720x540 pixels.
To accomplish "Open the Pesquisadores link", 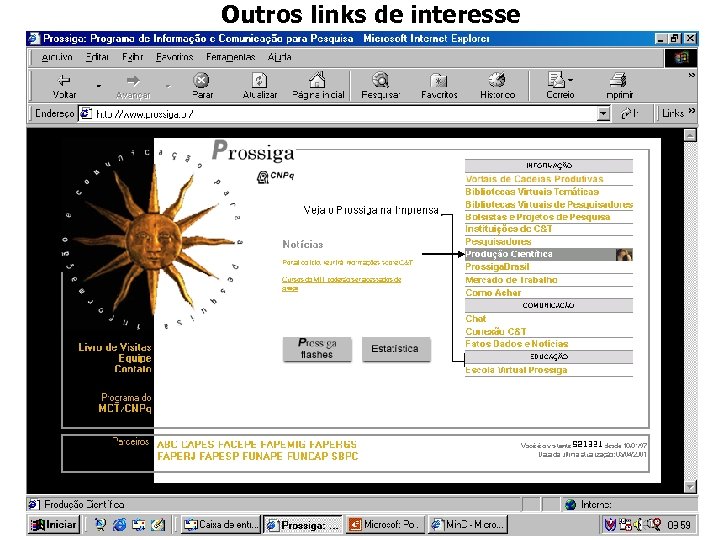I will pos(498,242).
